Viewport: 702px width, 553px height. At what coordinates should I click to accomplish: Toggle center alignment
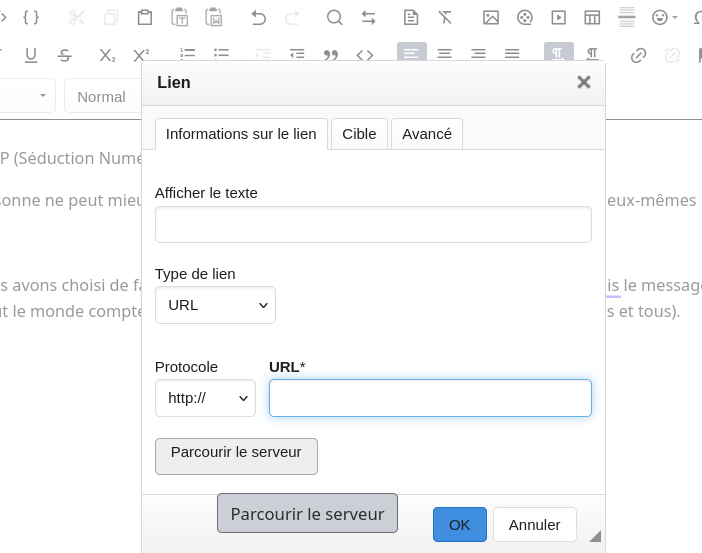pos(445,54)
